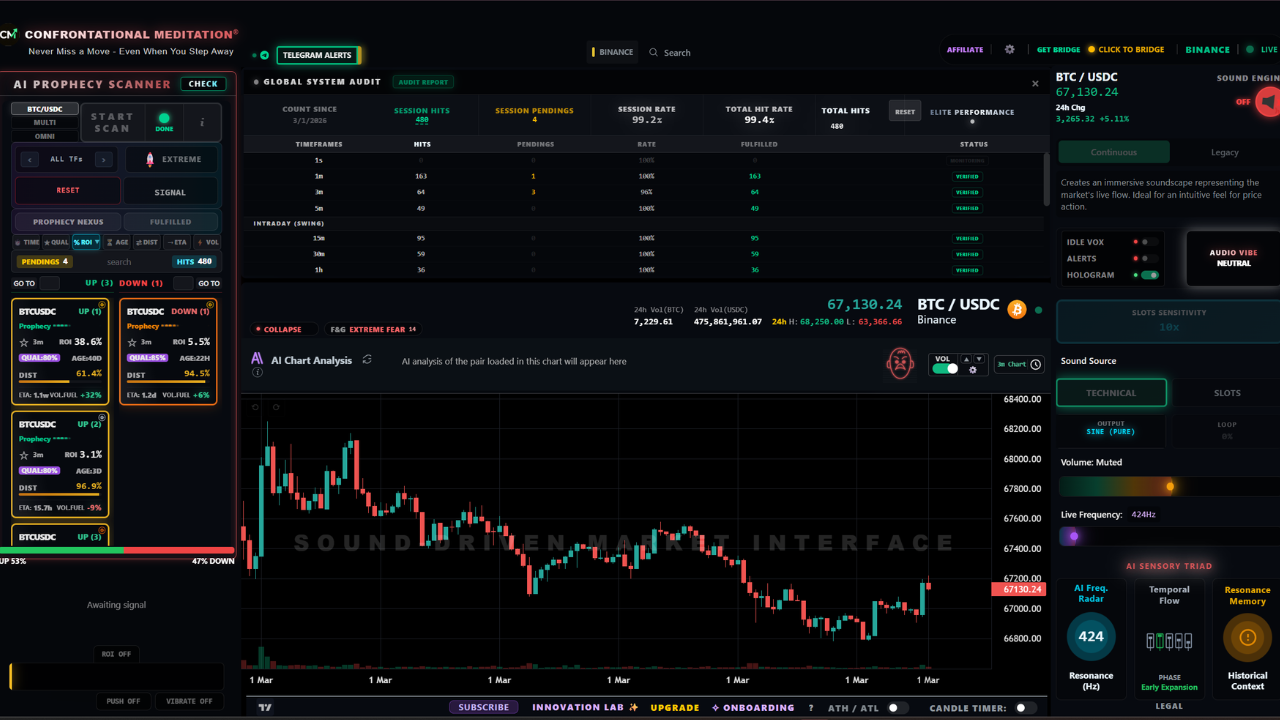Open the AFFILIATE link
Viewport: 1280px width, 720px height.
click(x=965, y=50)
